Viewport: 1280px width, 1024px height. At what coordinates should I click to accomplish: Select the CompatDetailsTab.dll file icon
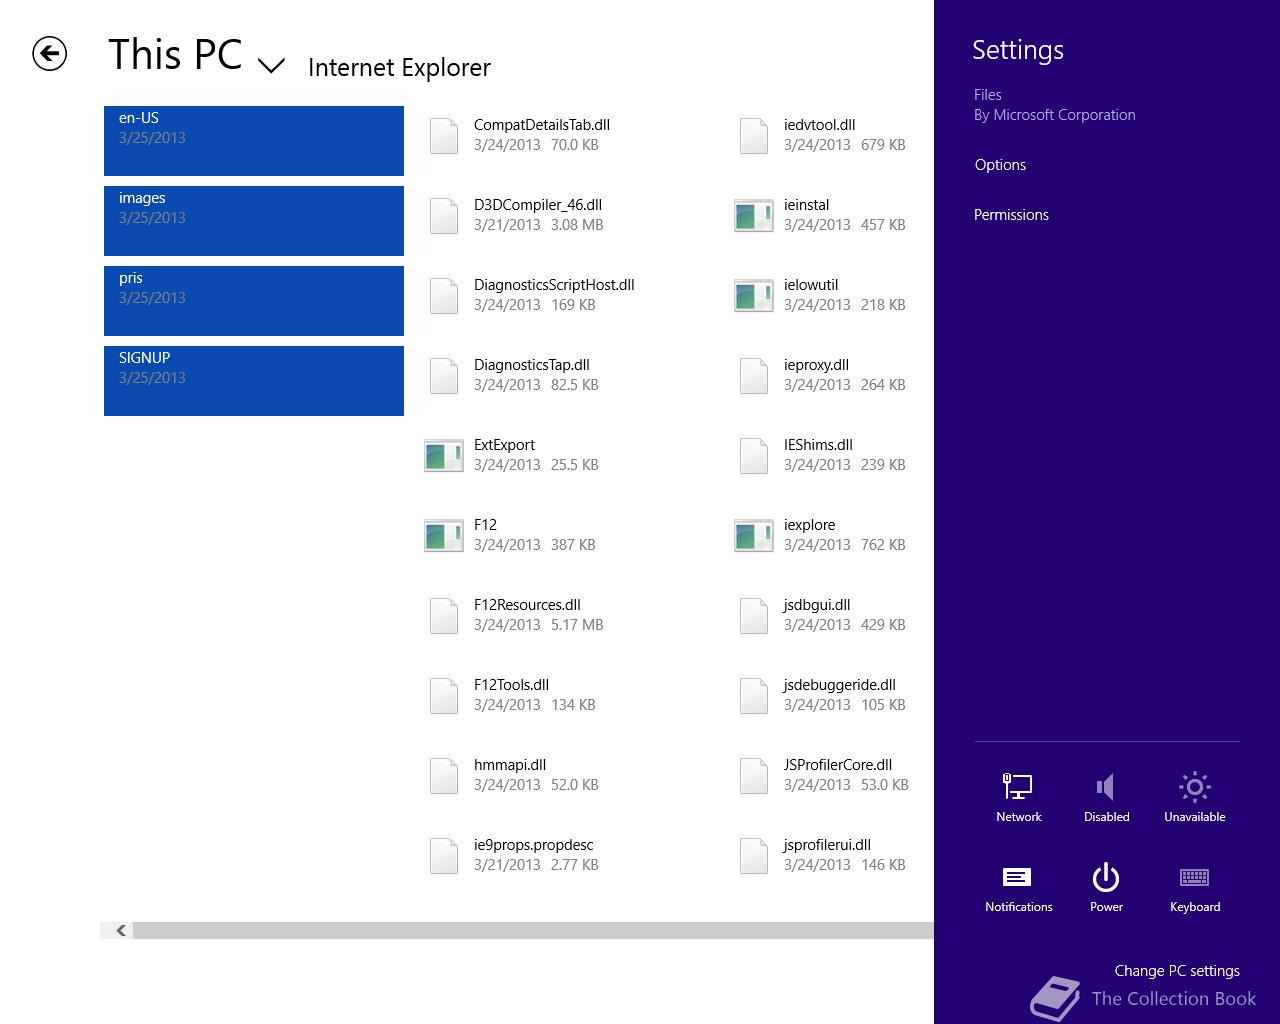(444, 136)
